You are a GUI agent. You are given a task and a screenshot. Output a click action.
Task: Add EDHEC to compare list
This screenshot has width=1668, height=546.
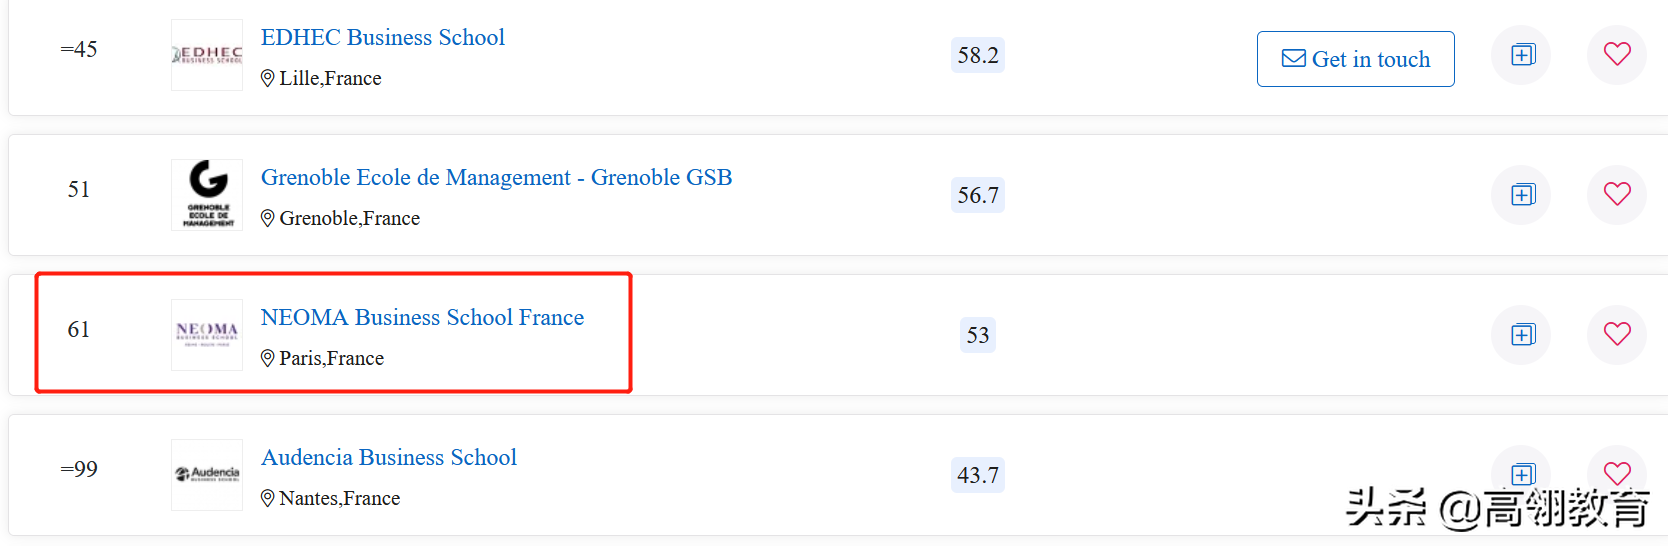(1522, 55)
